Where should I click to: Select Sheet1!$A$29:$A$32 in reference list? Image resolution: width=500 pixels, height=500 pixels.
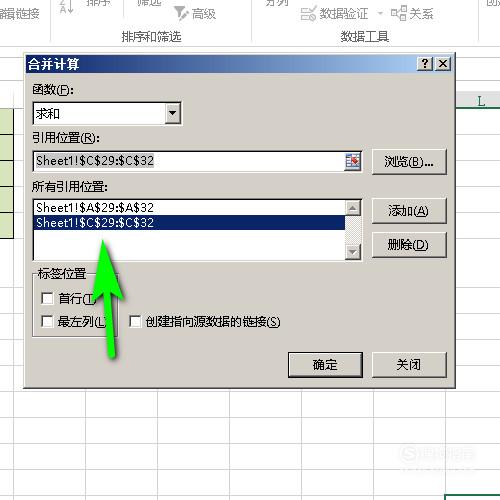coord(189,208)
